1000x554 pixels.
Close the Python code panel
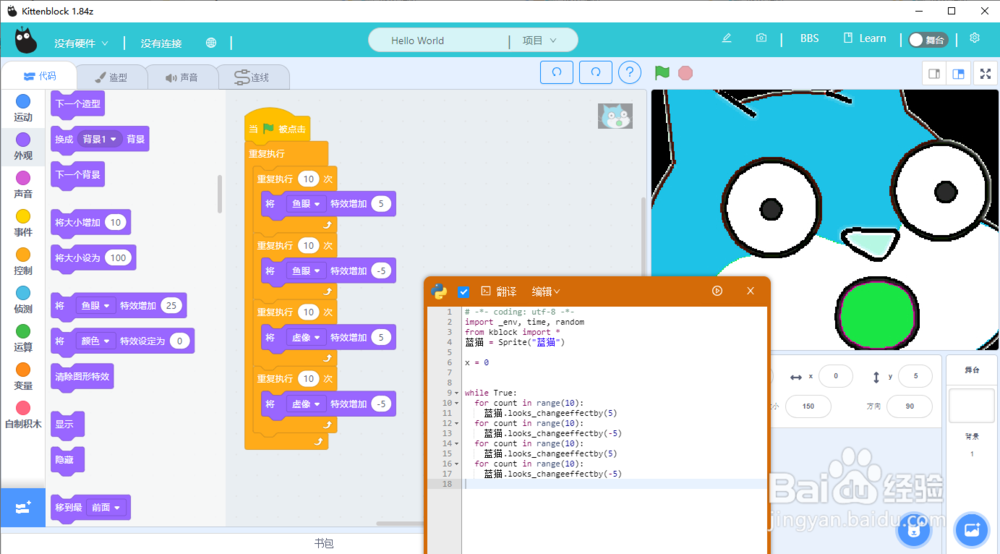[x=750, y=291]
